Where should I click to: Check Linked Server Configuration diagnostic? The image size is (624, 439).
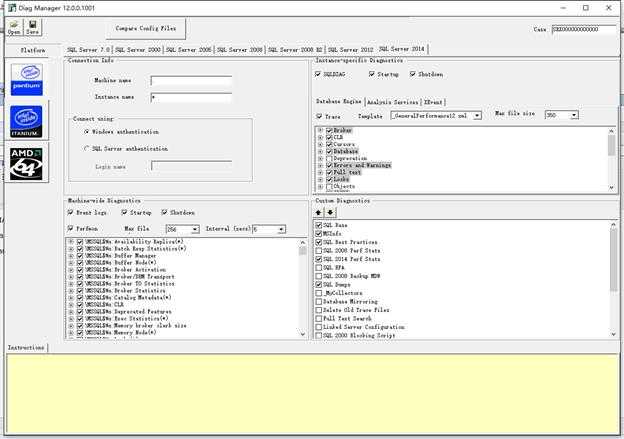[x=319, y=327]
